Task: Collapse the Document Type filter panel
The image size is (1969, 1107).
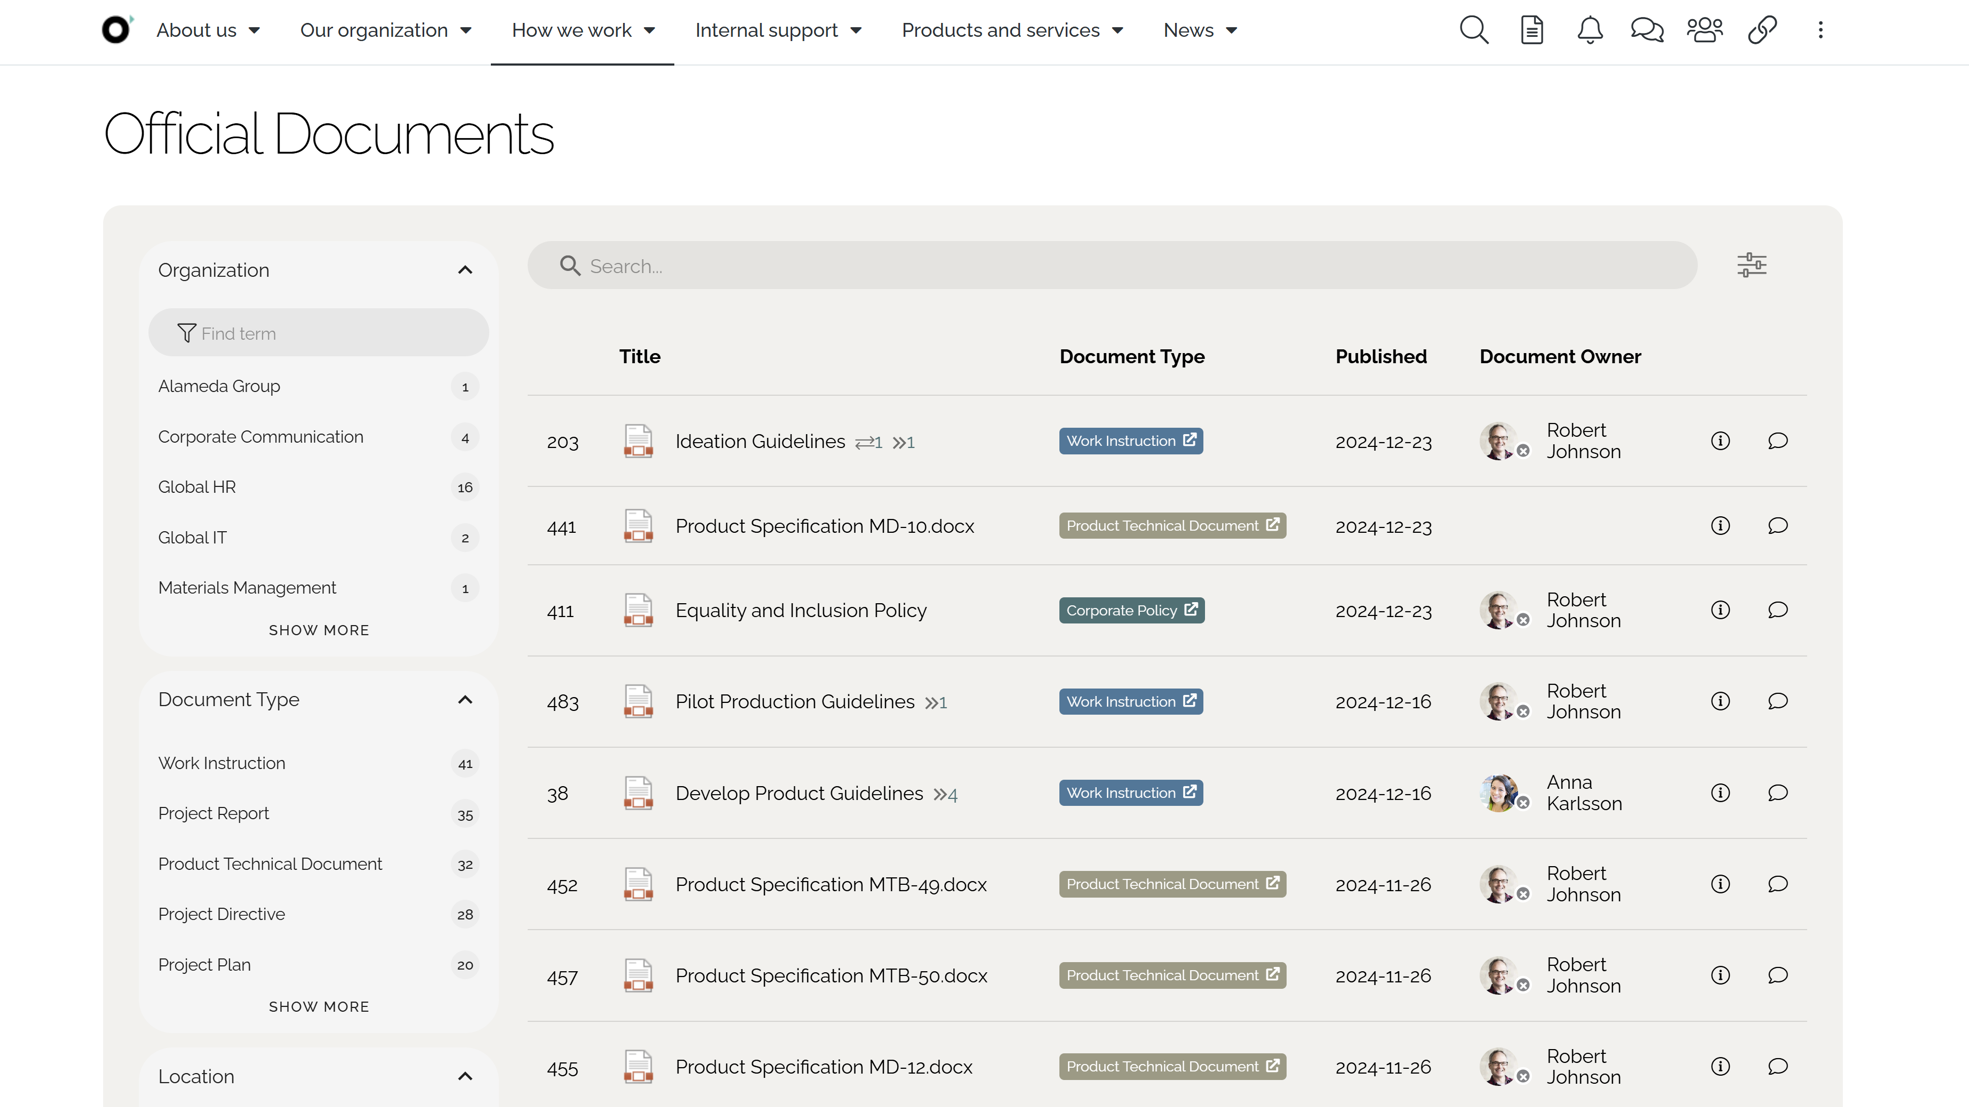Action: click(465, 700)
